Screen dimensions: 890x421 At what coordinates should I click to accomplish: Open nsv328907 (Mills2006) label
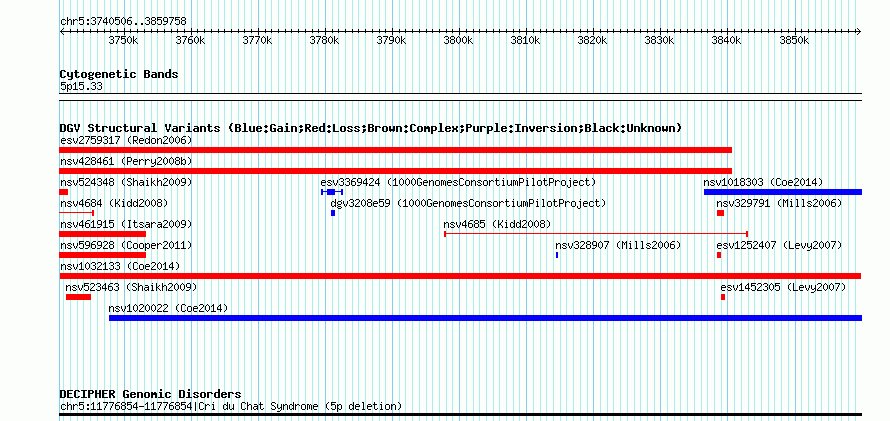tap(618, 246)
